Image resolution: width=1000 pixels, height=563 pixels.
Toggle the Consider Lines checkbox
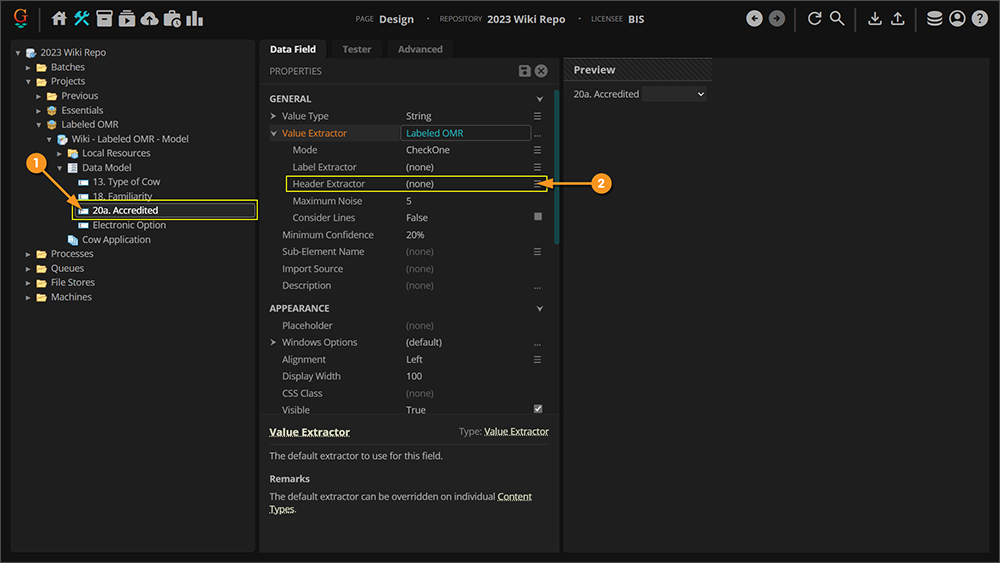pyautogui.click(x=538, y=217)
